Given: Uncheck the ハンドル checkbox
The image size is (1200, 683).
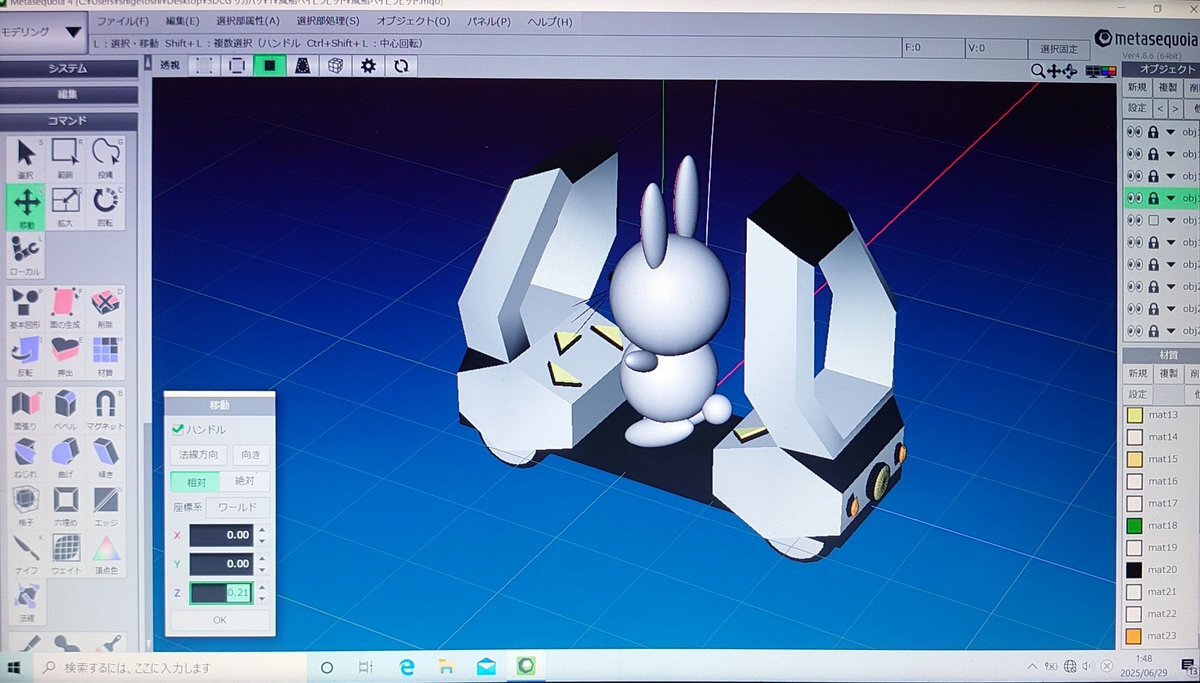Looking at the screenshot, I should coord(178,429).
